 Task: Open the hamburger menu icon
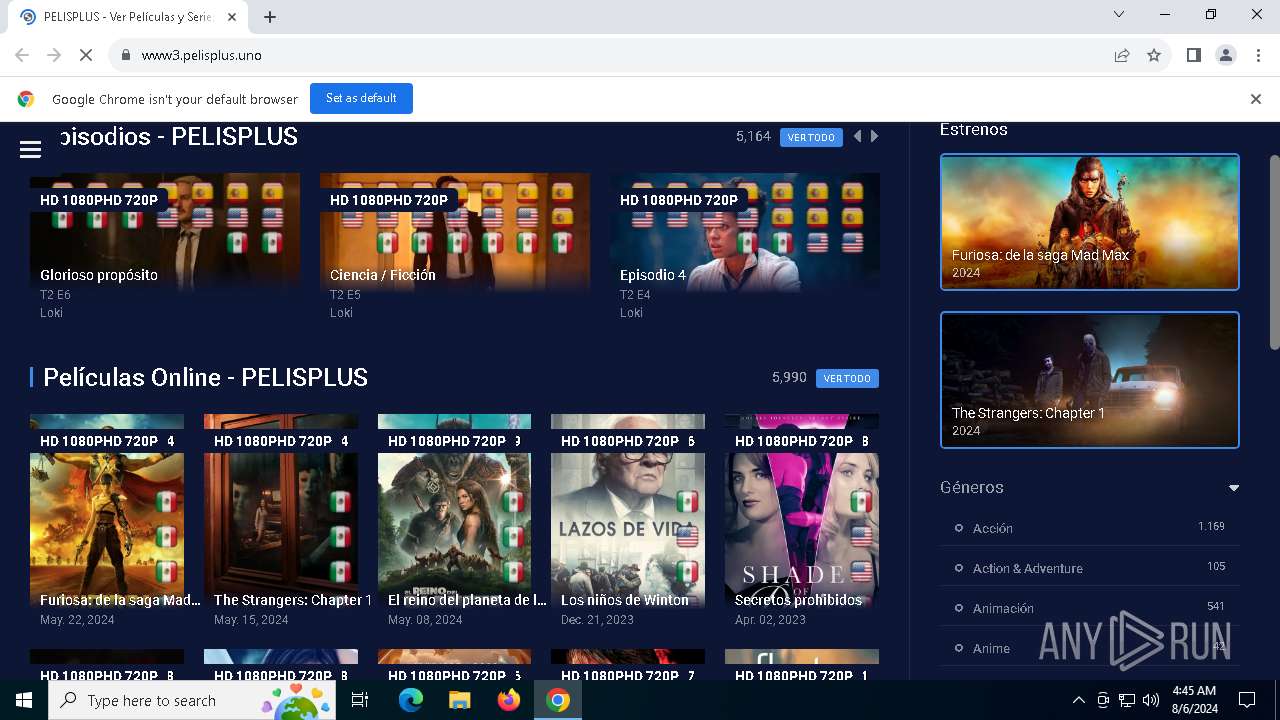pyautogui.click(x=30, y=149)
